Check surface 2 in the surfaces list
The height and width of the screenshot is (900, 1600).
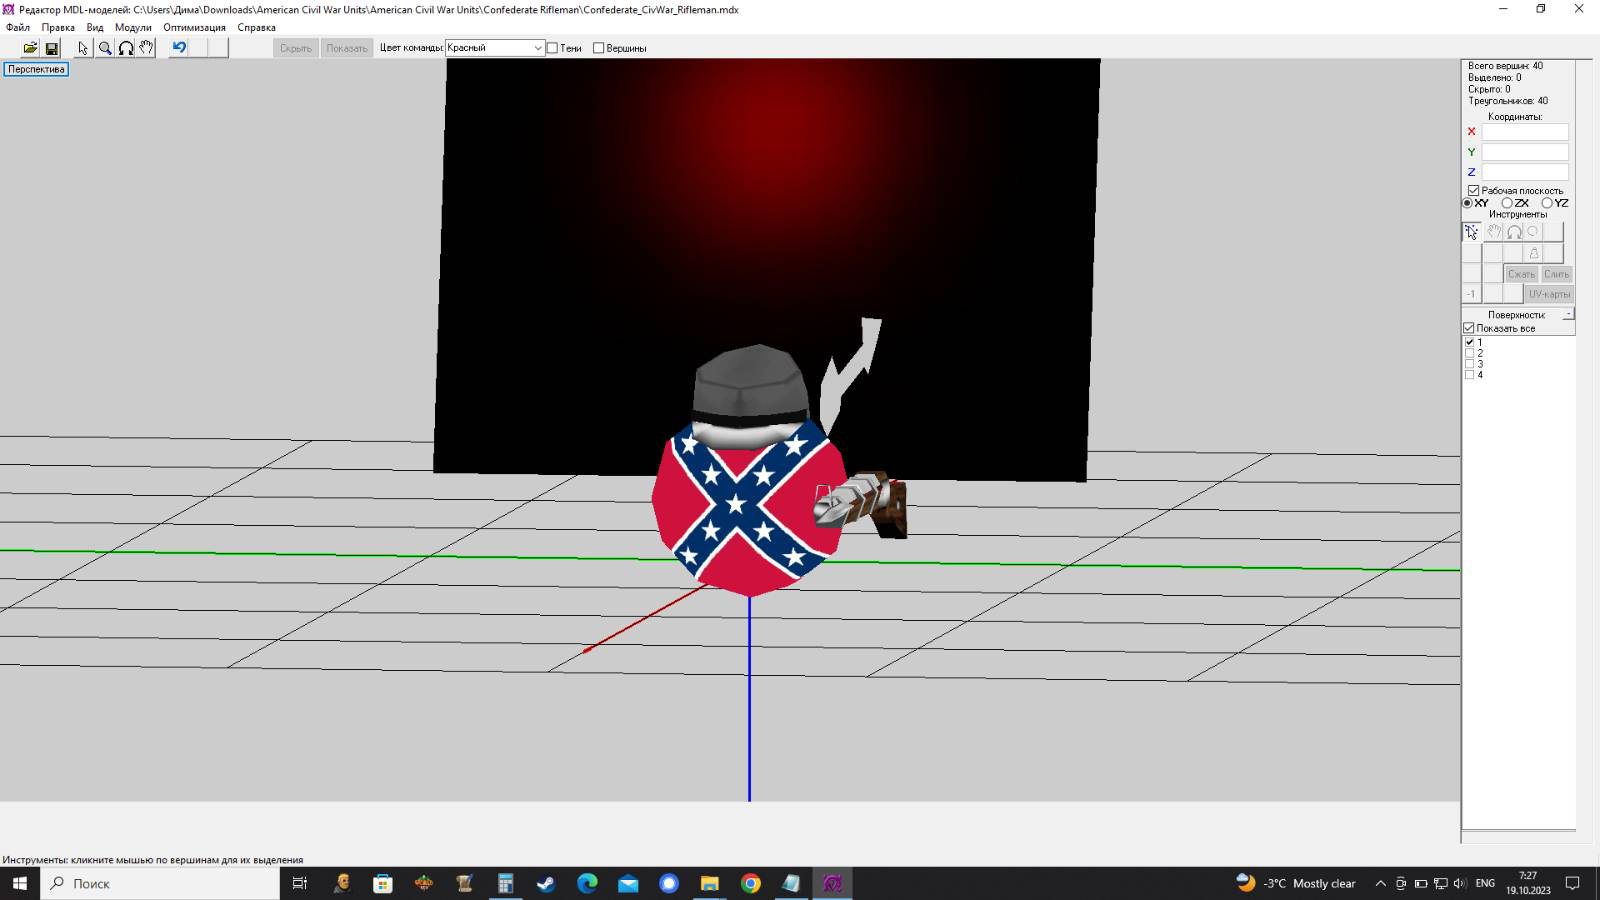[1470, 353]
